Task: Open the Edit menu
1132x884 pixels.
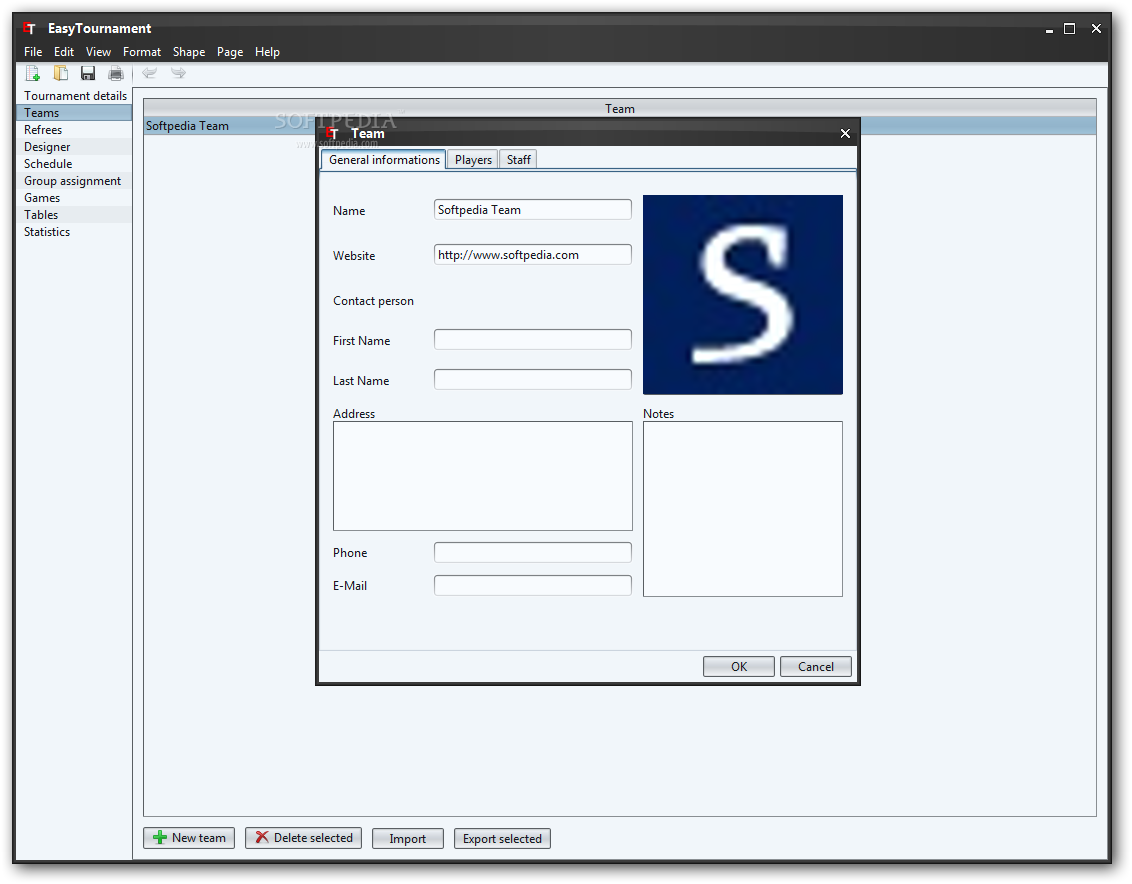Action: click(64, 52)
